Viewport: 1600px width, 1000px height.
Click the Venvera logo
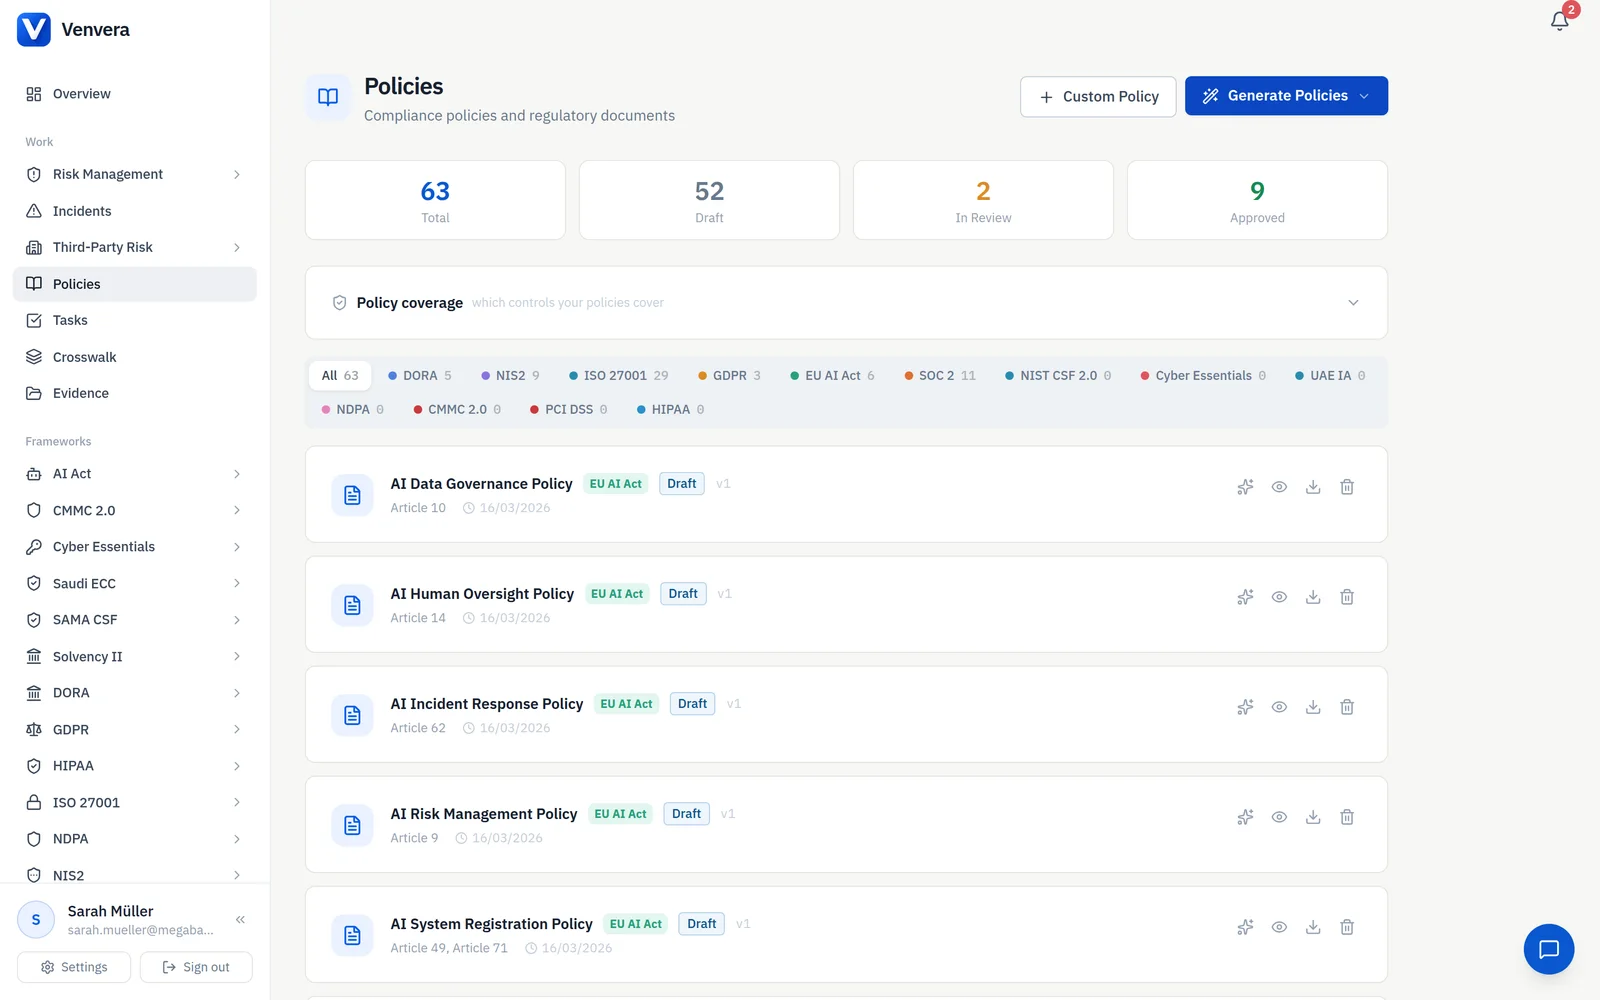pos(34,29)
